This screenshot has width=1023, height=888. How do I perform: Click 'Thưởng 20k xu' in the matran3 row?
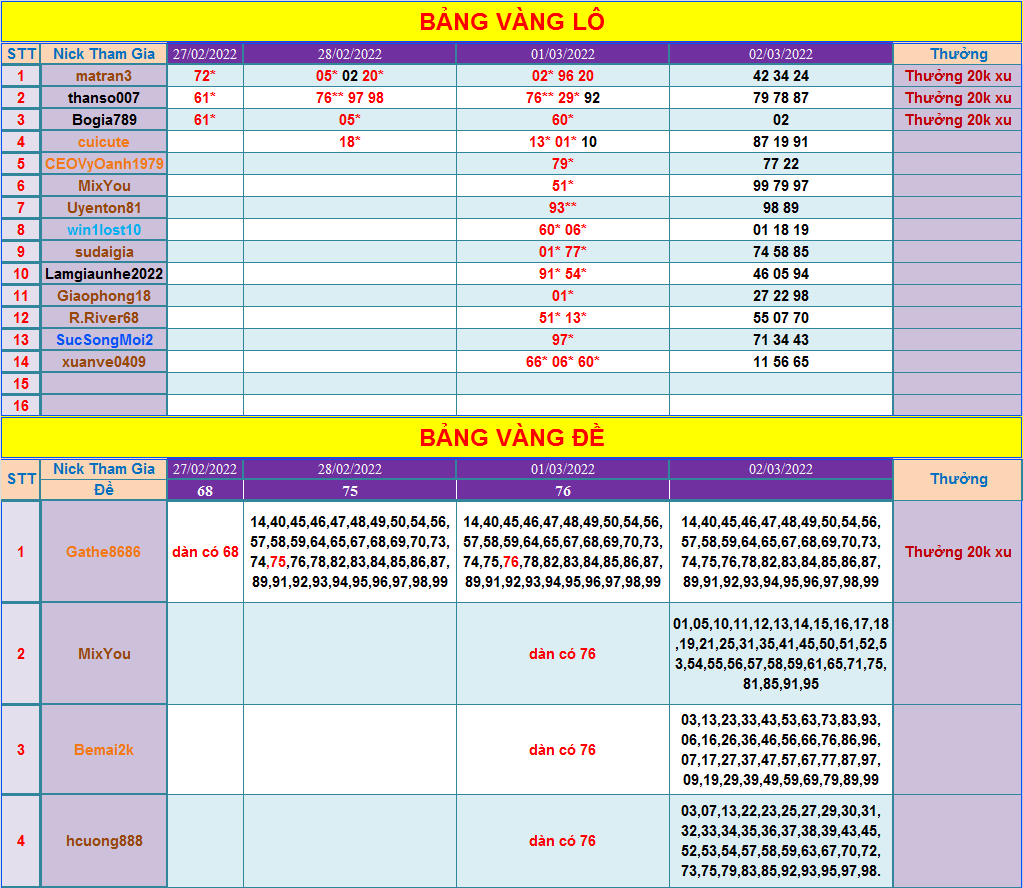pyautogui.click(x=958, y=76)
